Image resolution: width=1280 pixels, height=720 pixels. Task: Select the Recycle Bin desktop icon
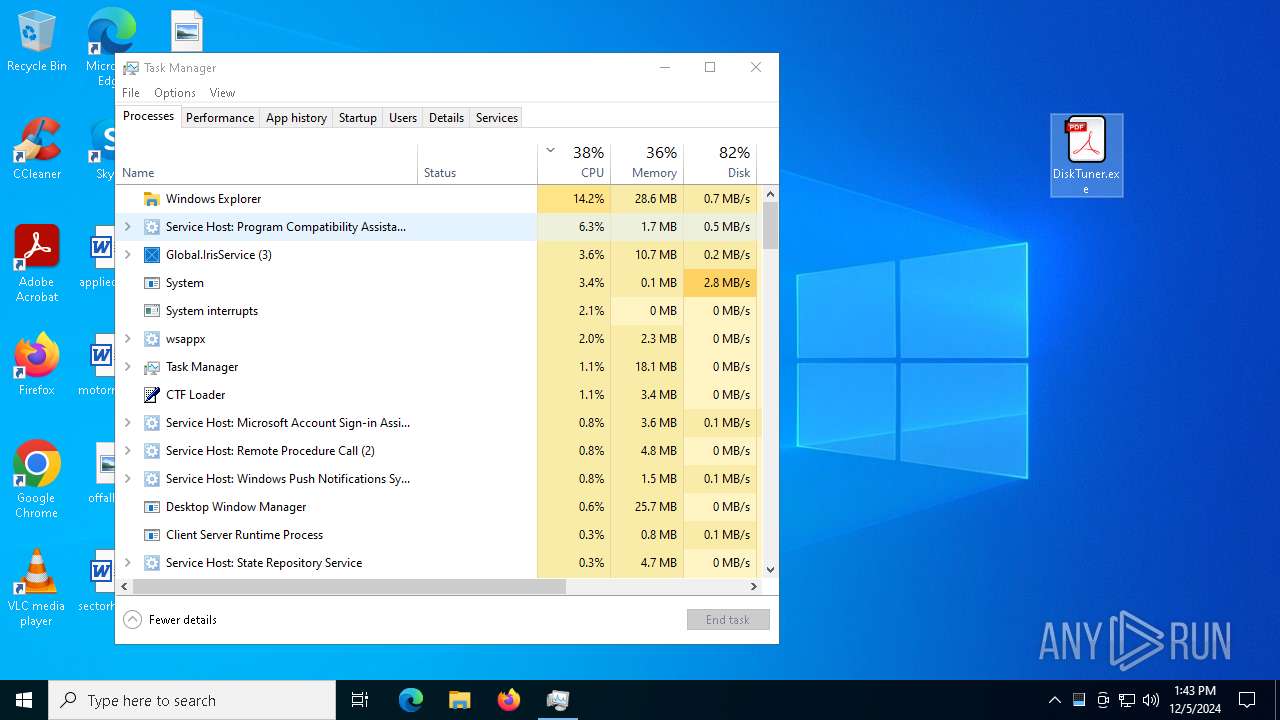(x=37, y=41)
